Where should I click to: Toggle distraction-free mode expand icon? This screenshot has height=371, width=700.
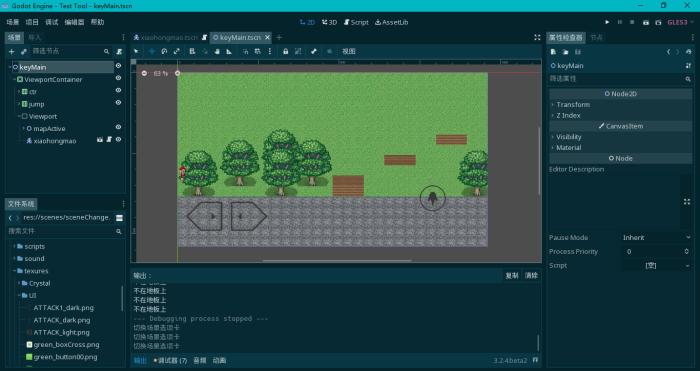point(537,38)
